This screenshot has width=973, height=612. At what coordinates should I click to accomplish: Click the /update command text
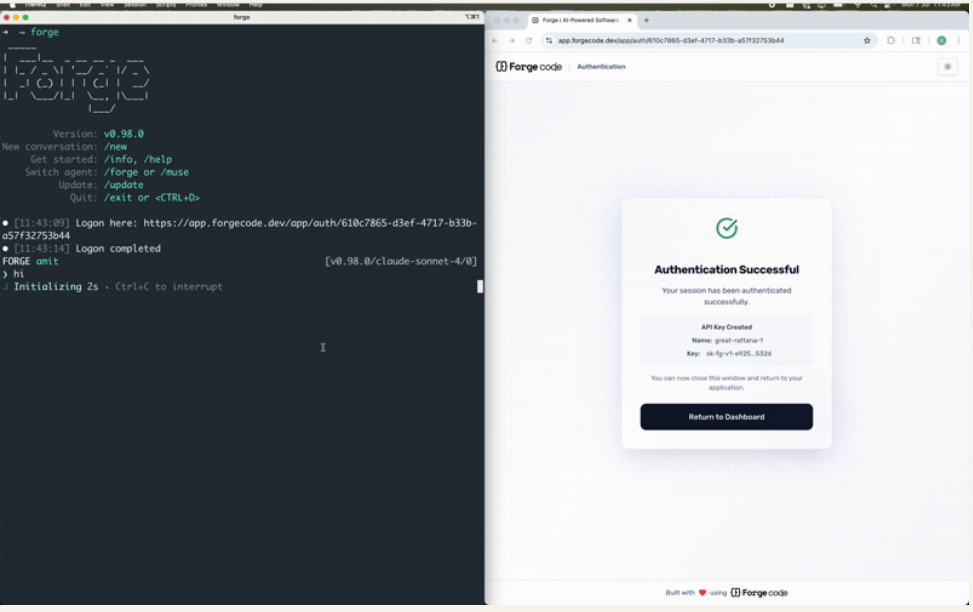click(123, 185)
